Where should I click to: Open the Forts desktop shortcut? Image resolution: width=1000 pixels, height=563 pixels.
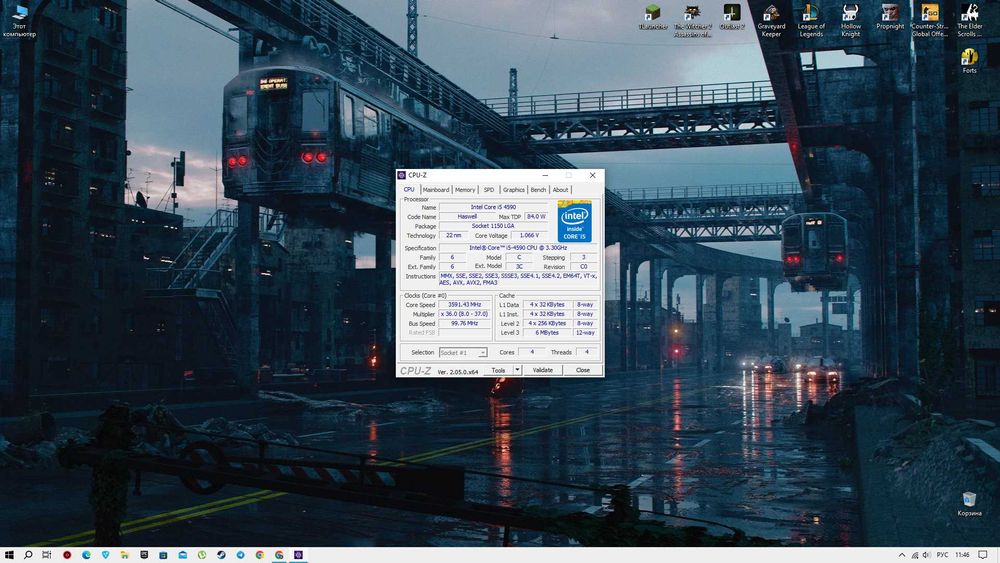(969, 61)
